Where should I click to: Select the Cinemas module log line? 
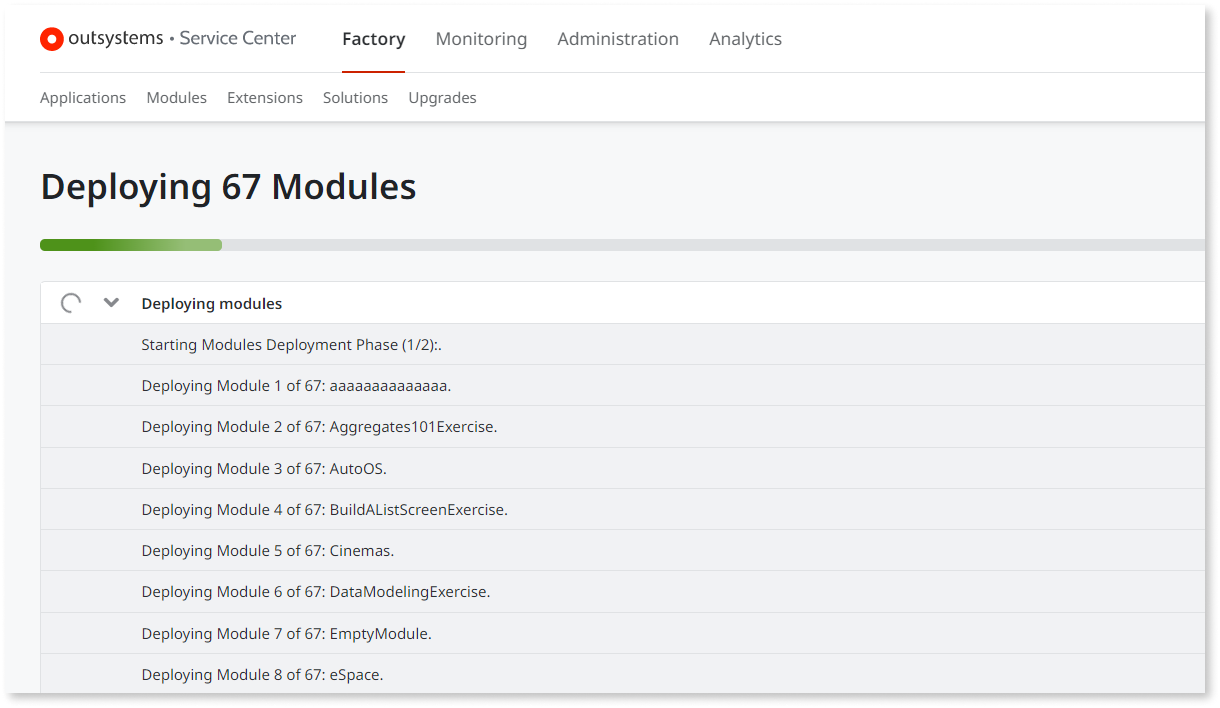coord(268,551)
